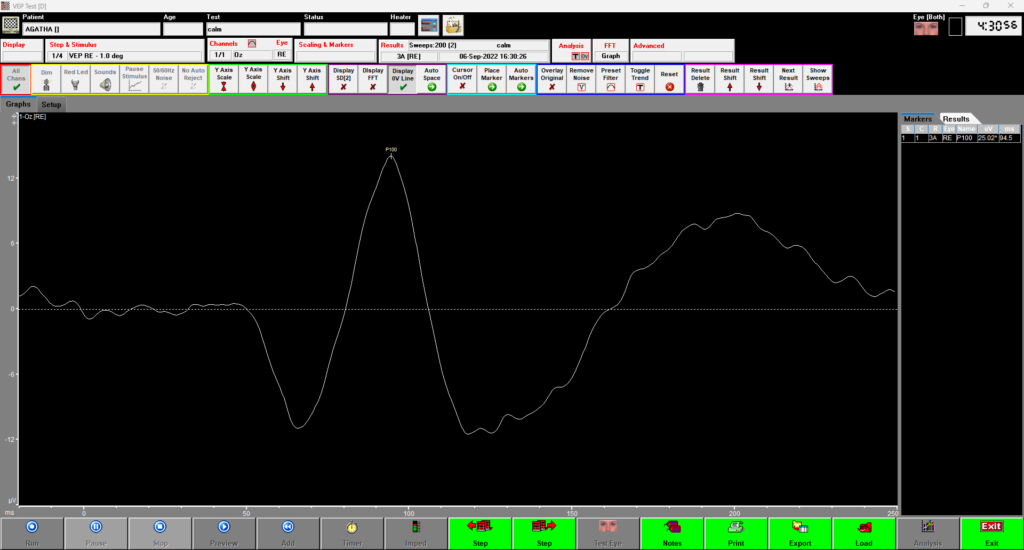Click the Auto Space button
1024x550 pixels.
(431, 80)
